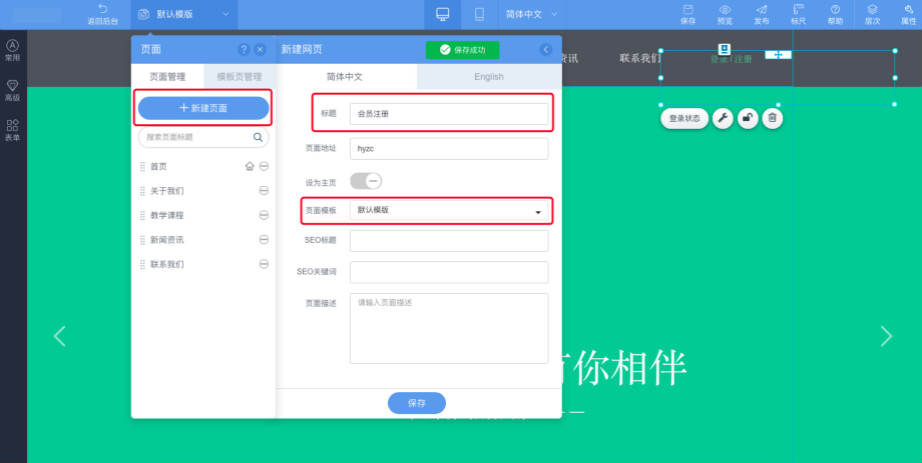922x463 pixels.
Task: Switch to mobile view icon
Action: click(479, 14)
